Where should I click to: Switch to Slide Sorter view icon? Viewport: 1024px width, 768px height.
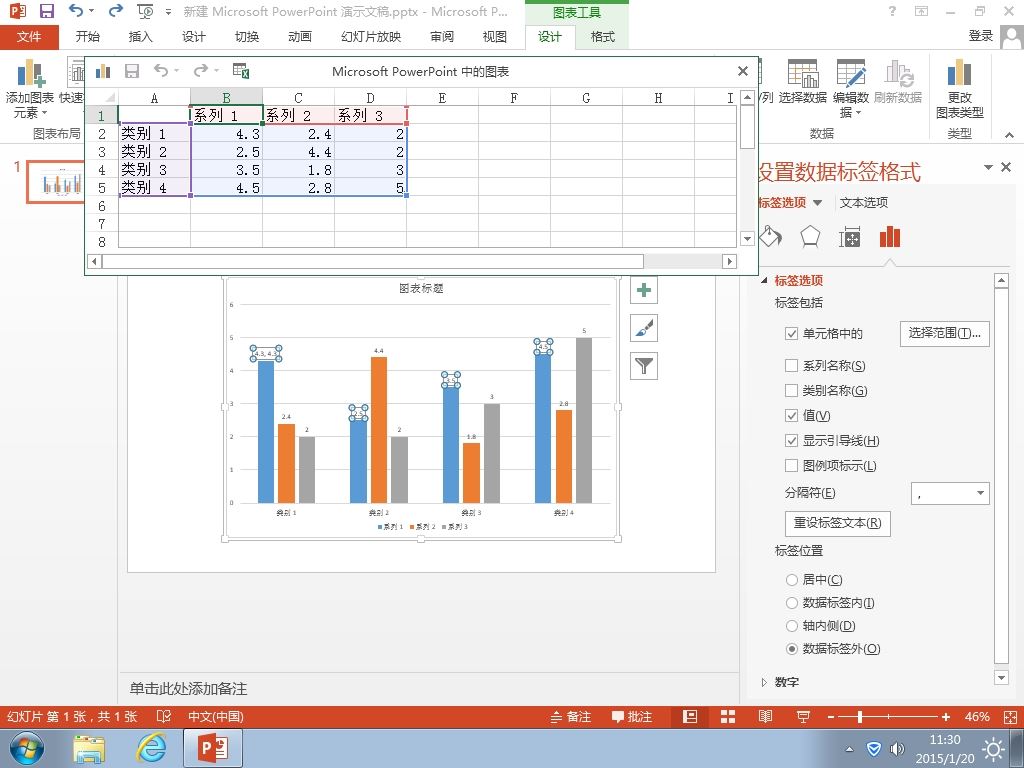tap(728, 716)
